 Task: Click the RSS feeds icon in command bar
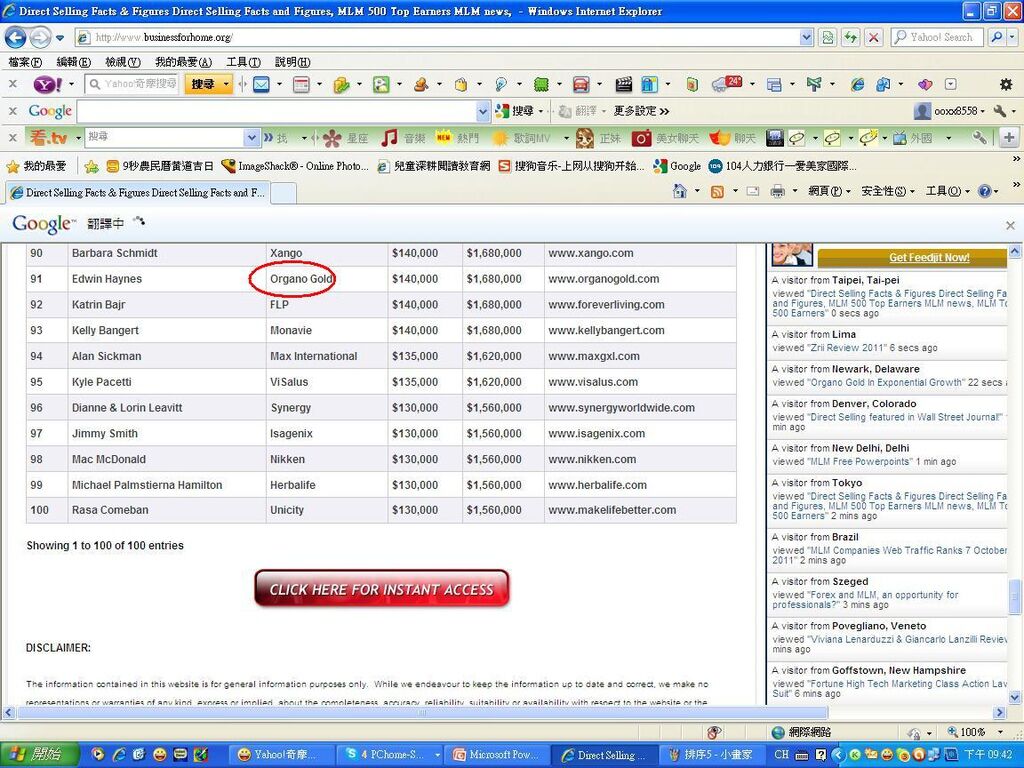717,191
